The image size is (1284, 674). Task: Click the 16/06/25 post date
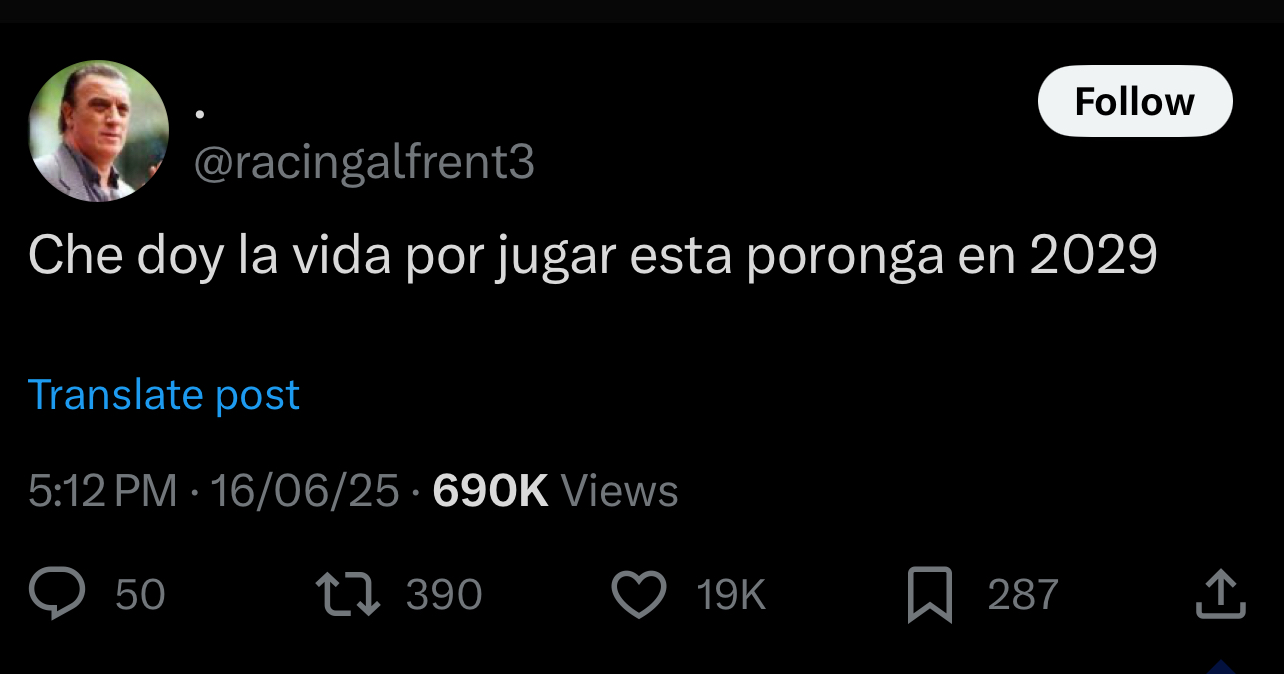[304, 491]
